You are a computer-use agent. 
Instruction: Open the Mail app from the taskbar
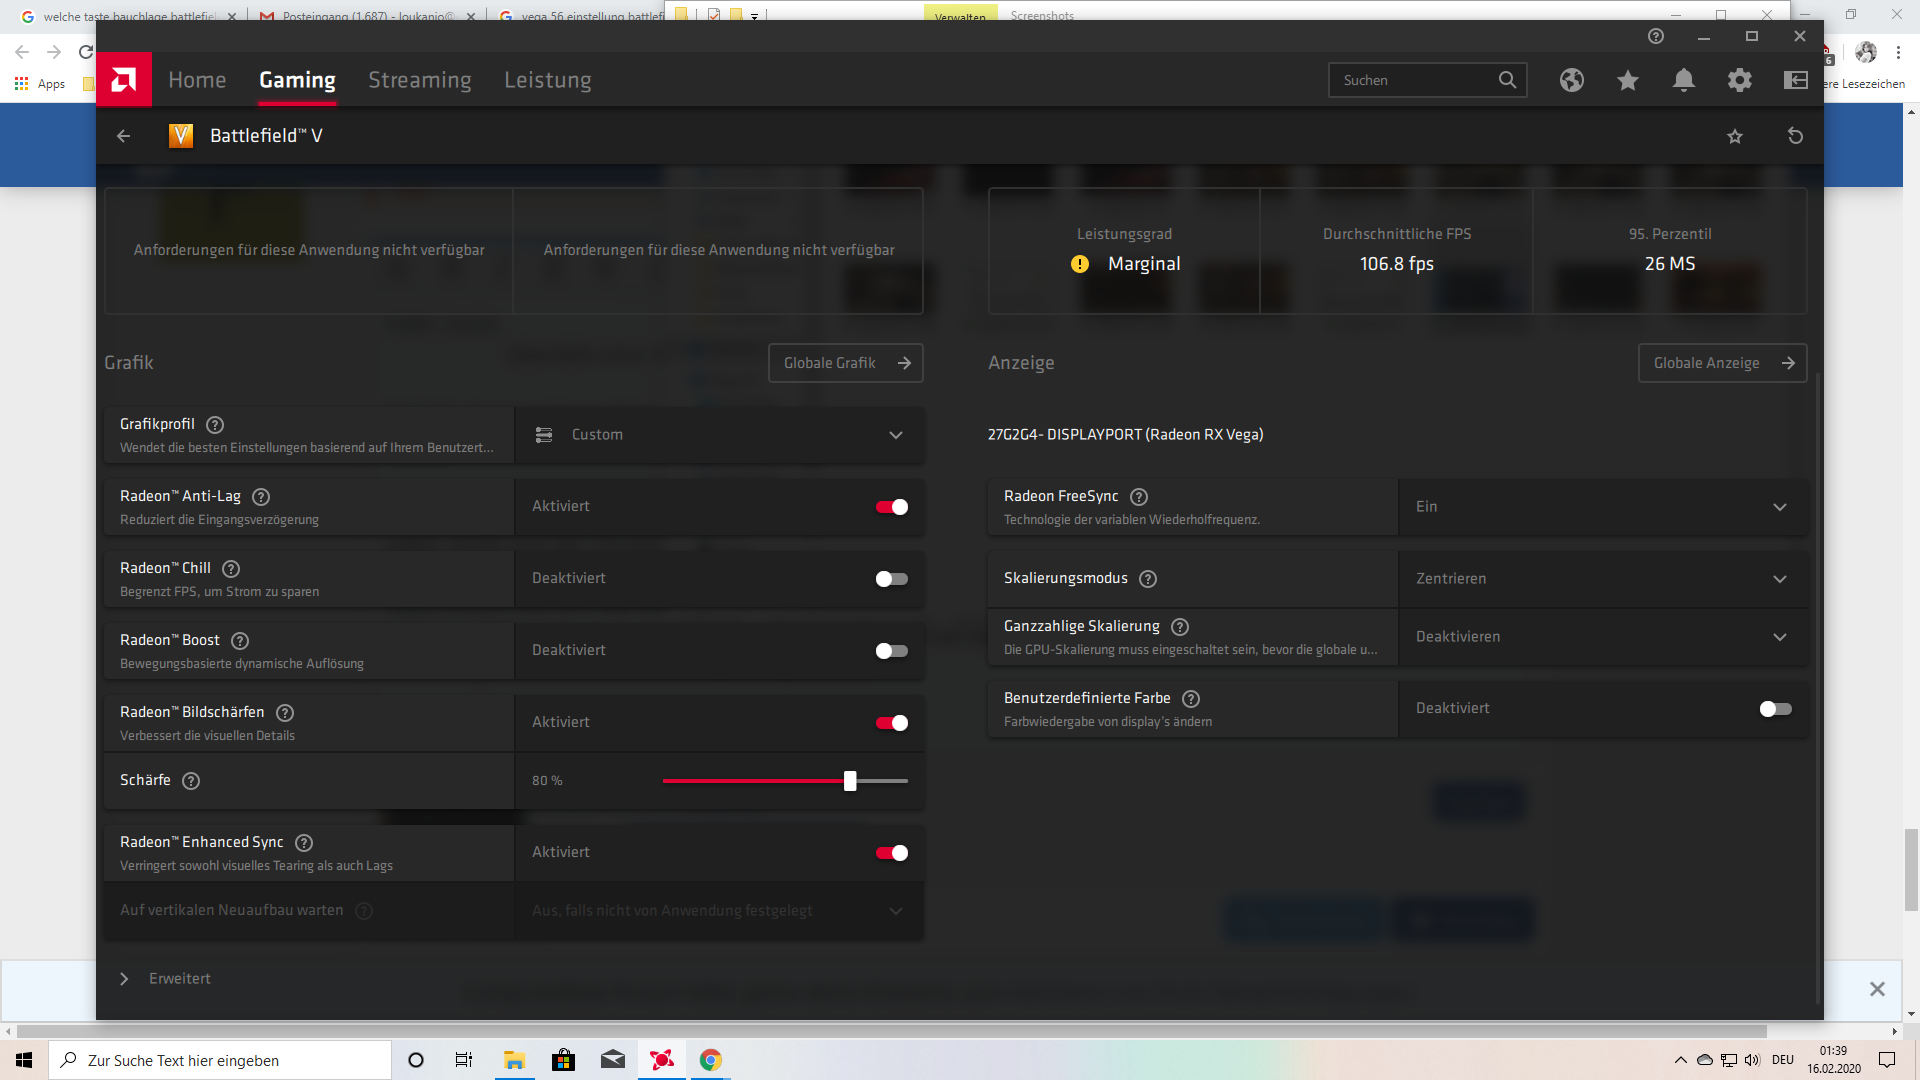click(x=613, y=1060)
